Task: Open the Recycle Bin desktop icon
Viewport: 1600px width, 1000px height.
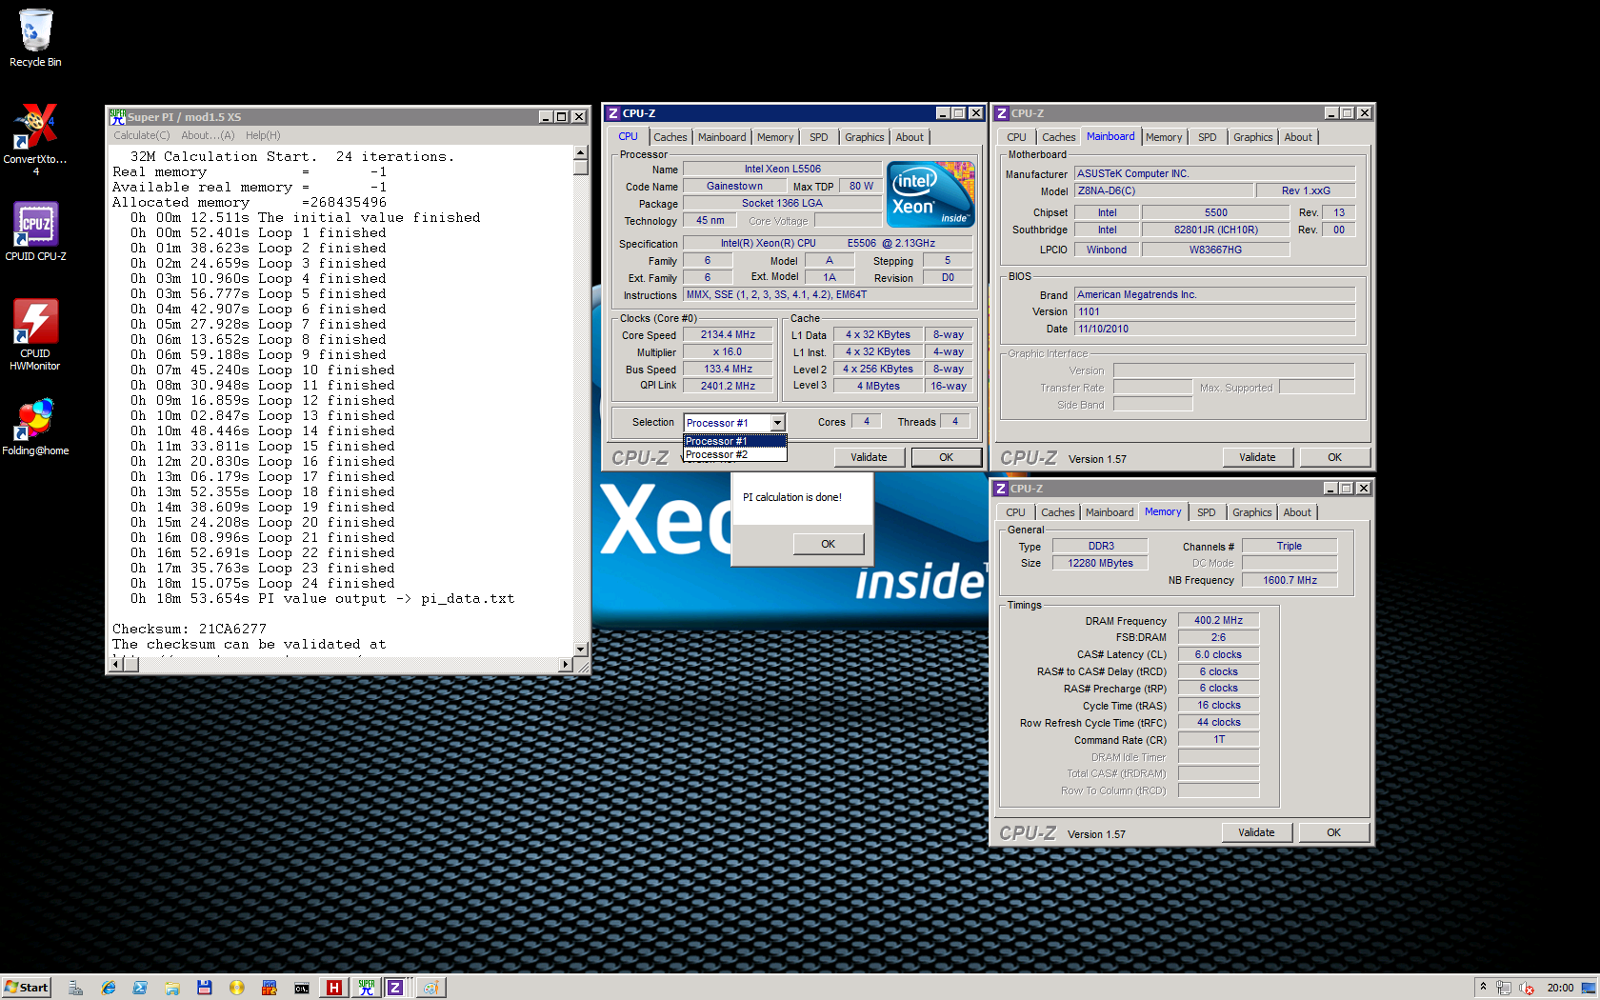Action: [35, 38]
